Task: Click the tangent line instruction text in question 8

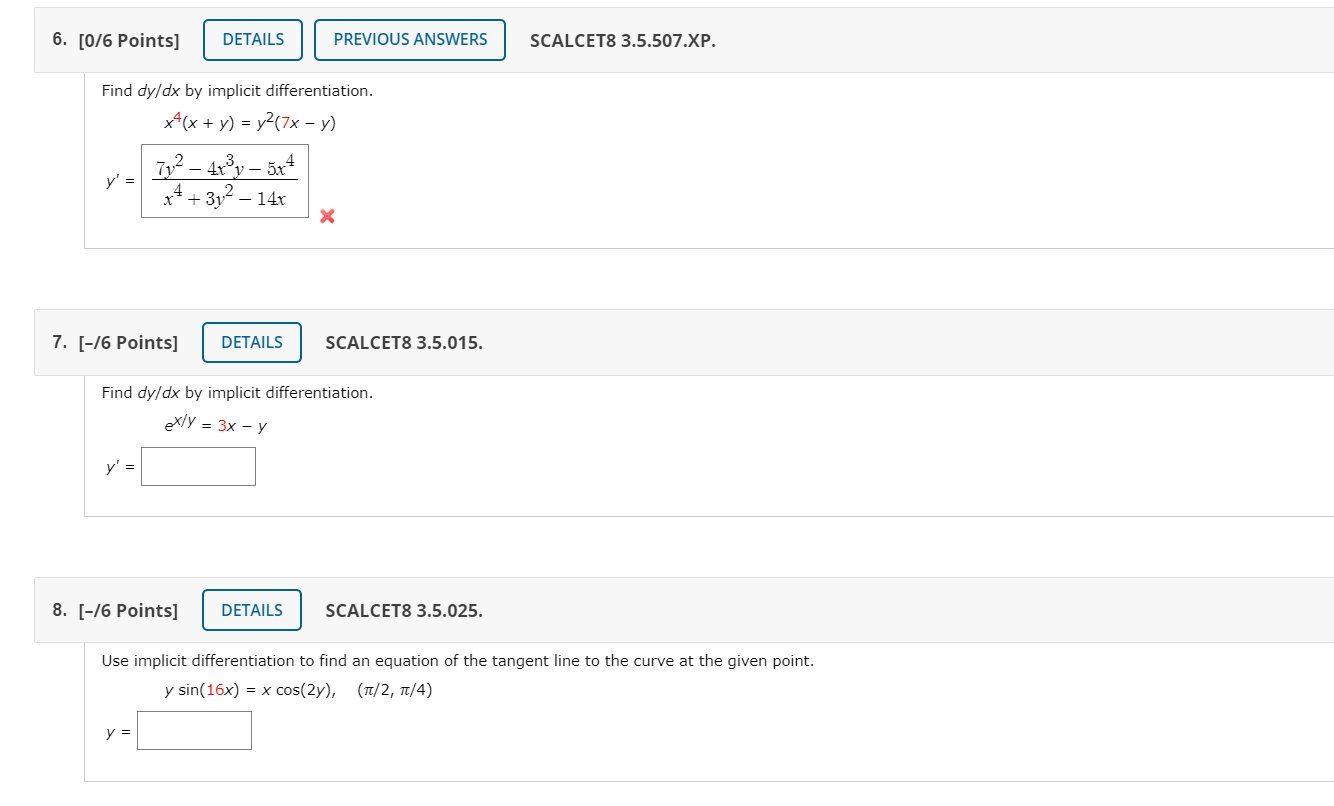Action: [x=458, y=661]
